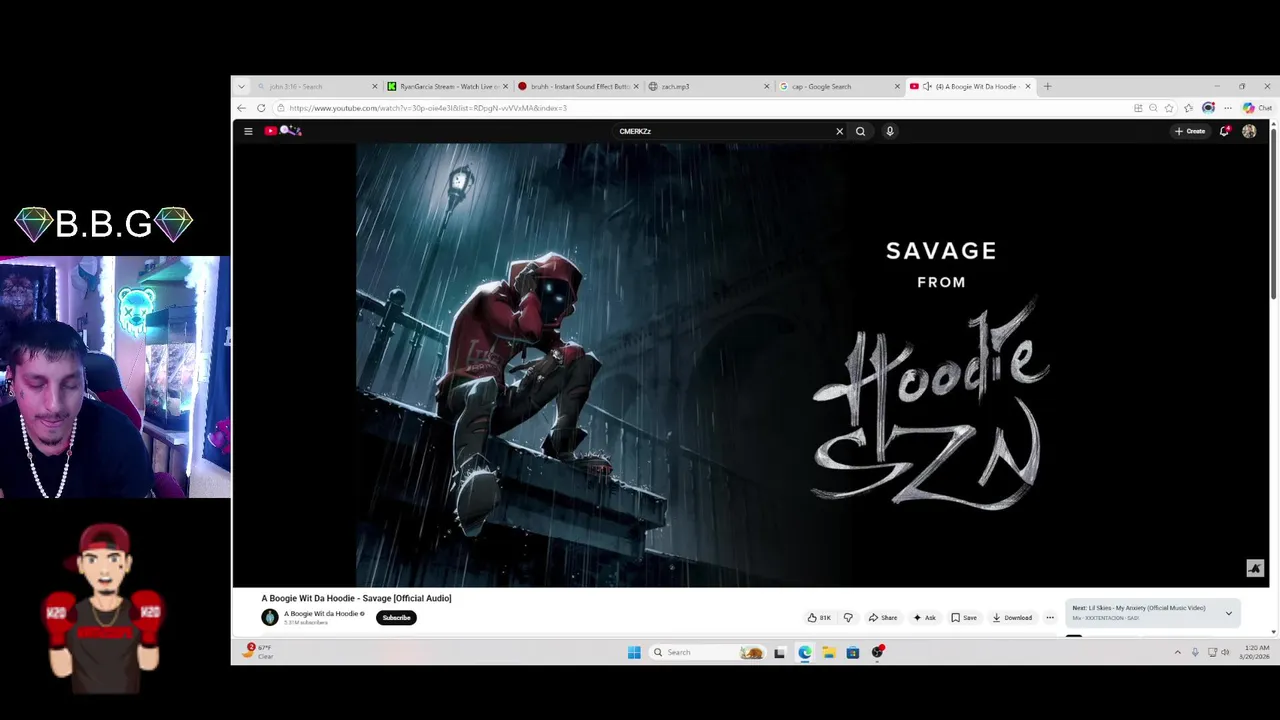The height and width of the screenshot is (720, 1280).
Task: Start voice search with the microphone icon
Action: click(889, 131)
